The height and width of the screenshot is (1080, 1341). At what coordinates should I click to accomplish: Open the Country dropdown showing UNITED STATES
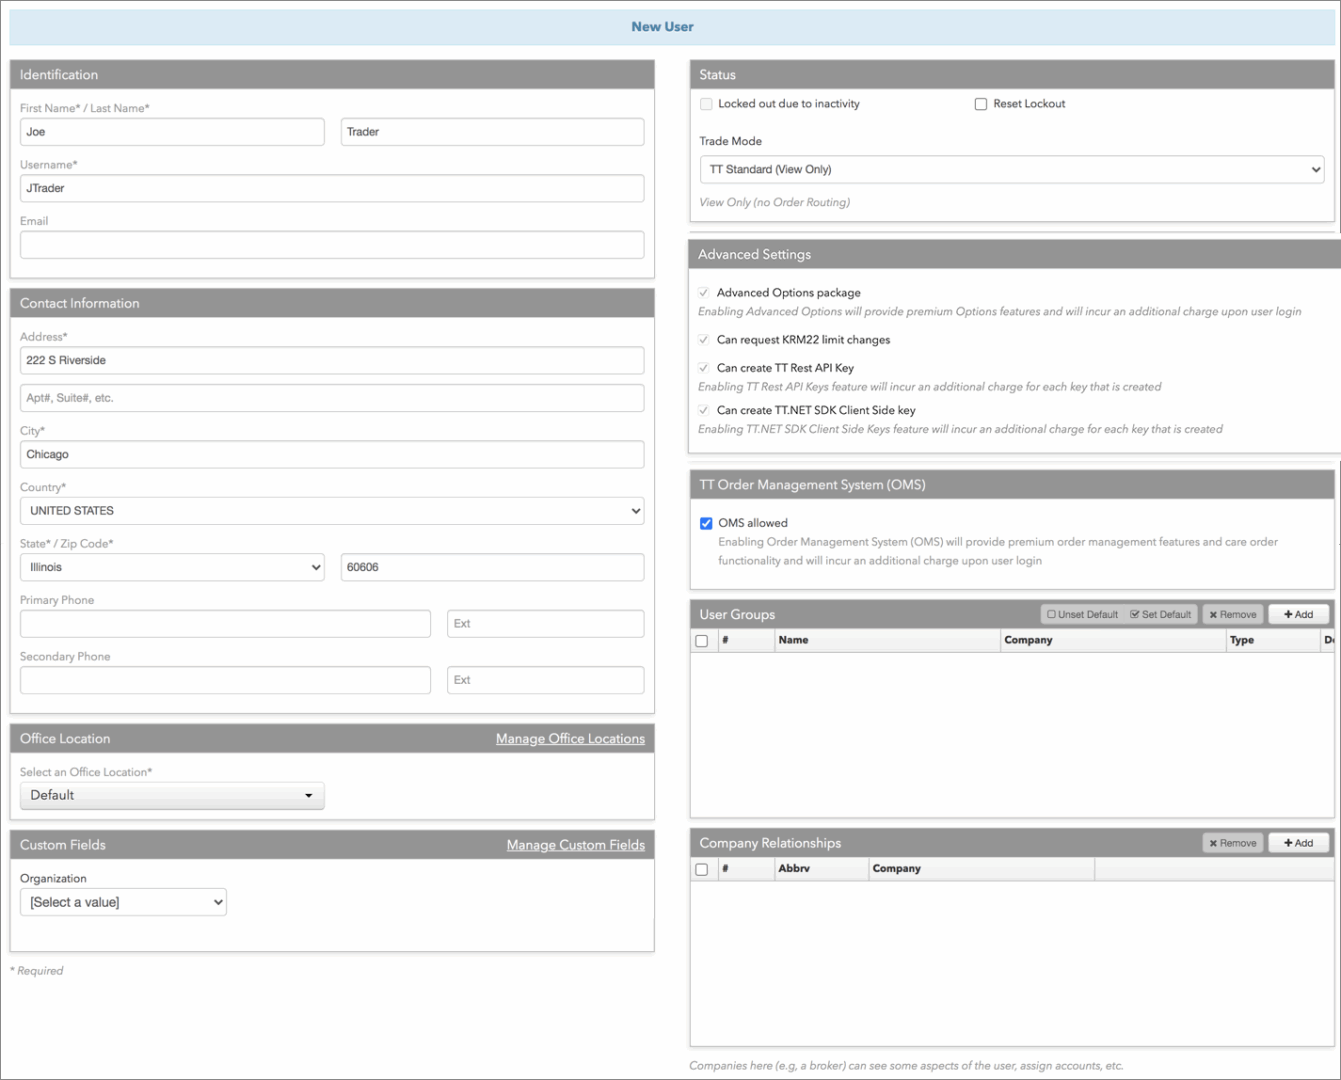pos(332,511)
